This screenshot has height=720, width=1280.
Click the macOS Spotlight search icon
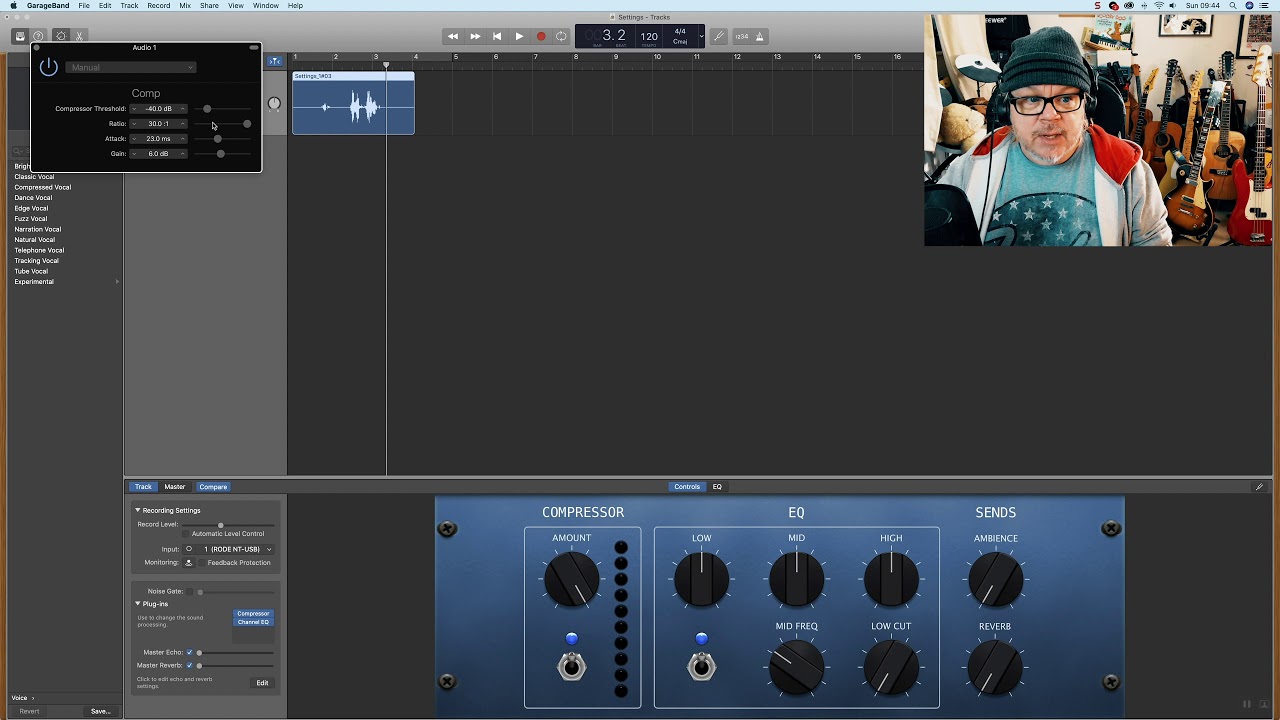click(1233, 6)
